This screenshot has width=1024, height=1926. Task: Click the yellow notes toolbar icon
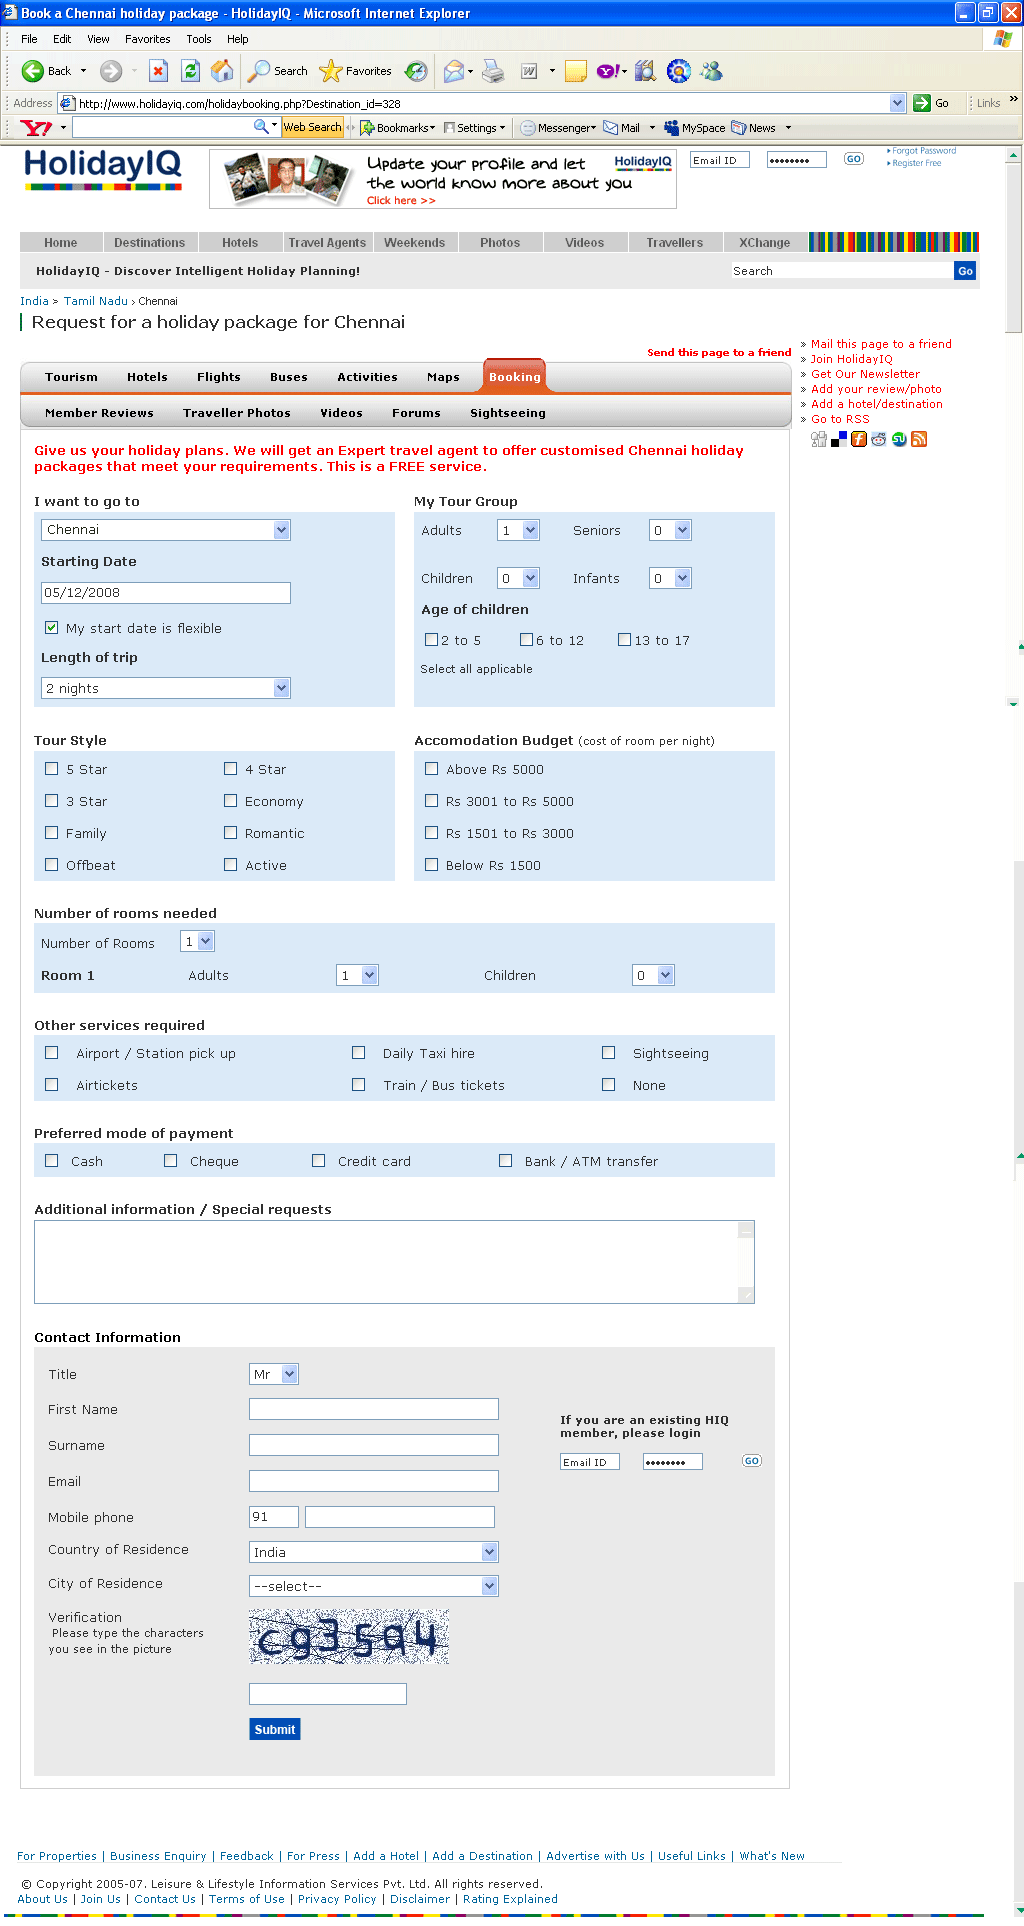coord(576,71)
